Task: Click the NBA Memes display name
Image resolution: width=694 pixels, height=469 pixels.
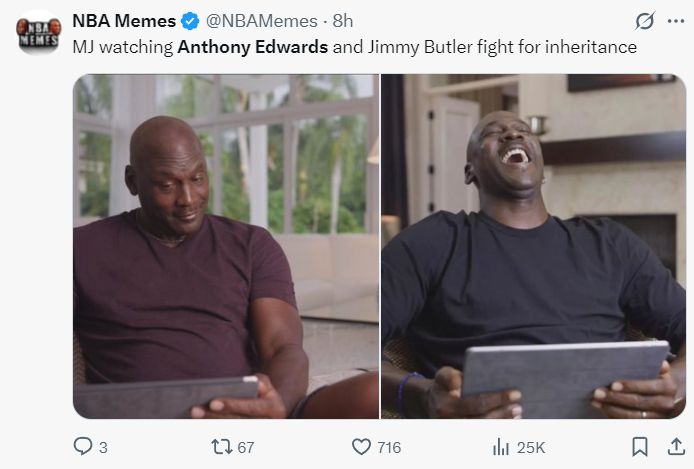Action: click(x=124, y=21)
